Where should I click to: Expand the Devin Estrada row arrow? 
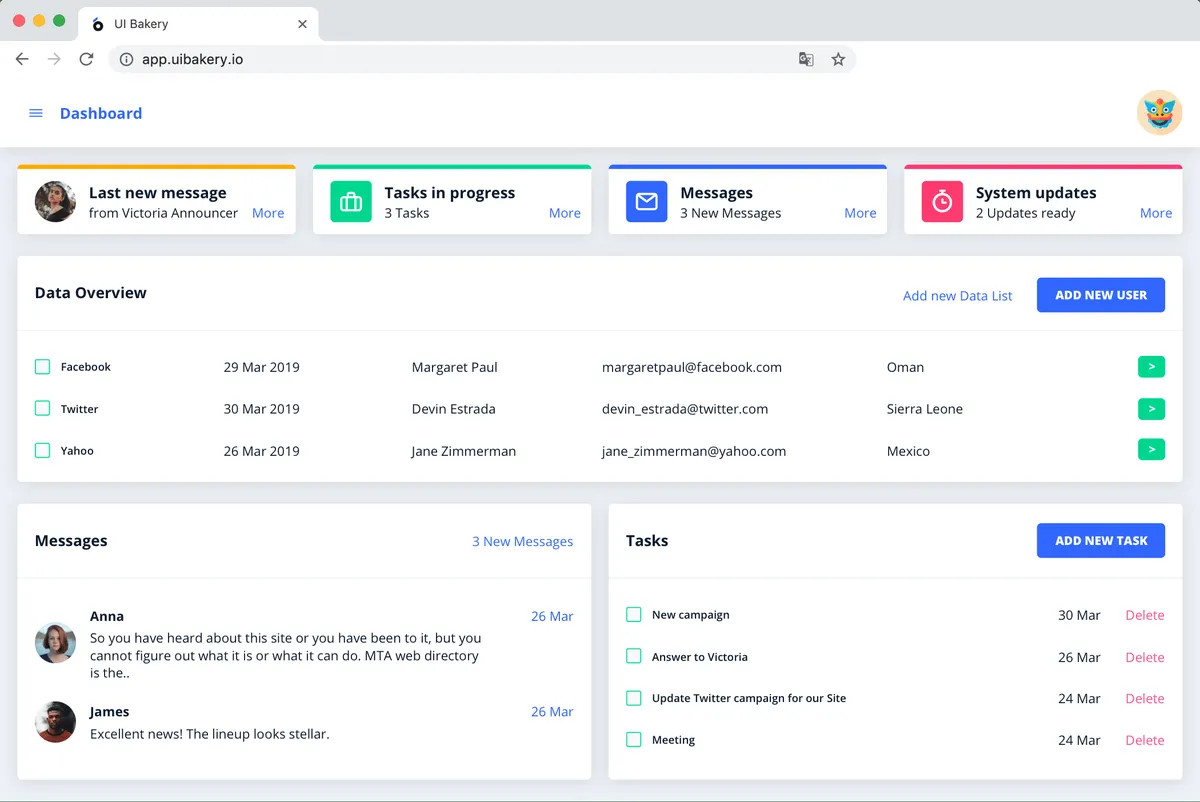point(1151,409)
